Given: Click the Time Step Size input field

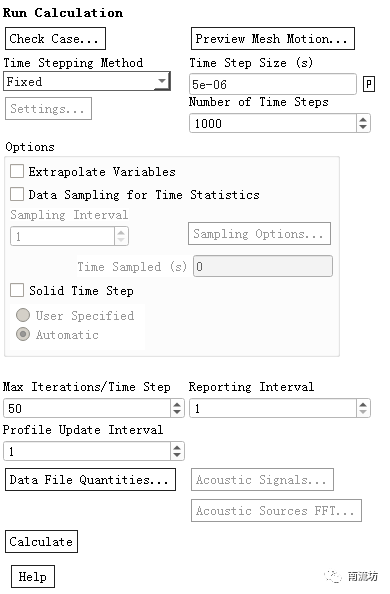Looking at the screenshot, I should 273,84.
